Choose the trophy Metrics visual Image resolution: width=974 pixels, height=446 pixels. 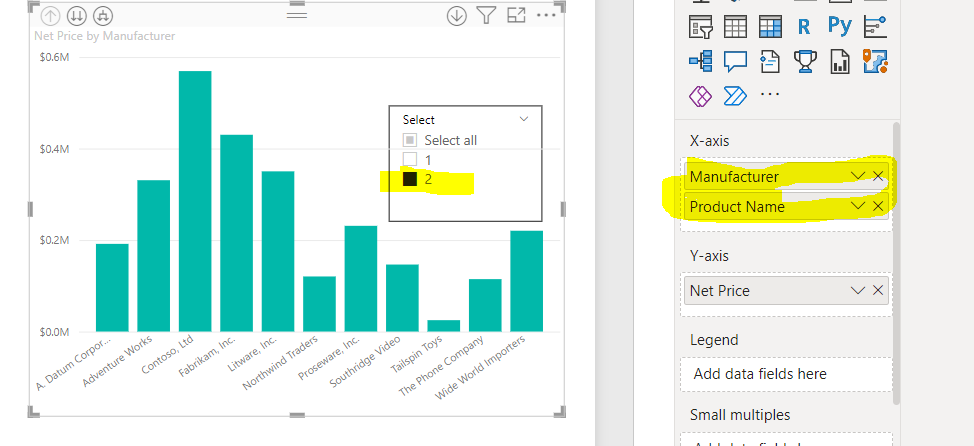pyautogui.click(x=805, y=61)
